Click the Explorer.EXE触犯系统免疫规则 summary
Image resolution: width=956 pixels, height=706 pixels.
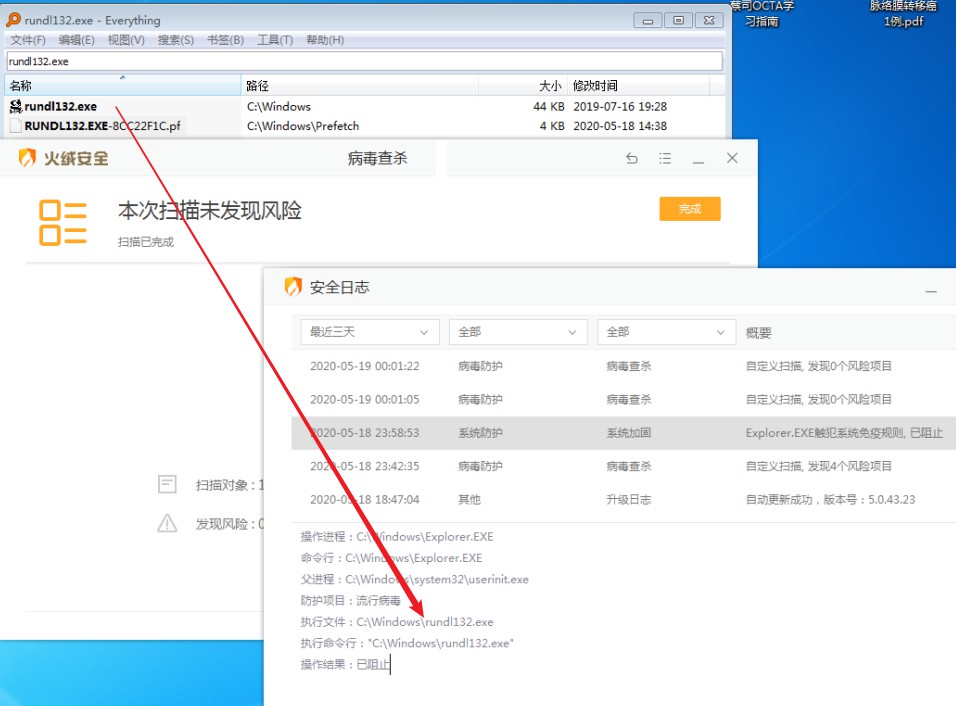[844, 433]
